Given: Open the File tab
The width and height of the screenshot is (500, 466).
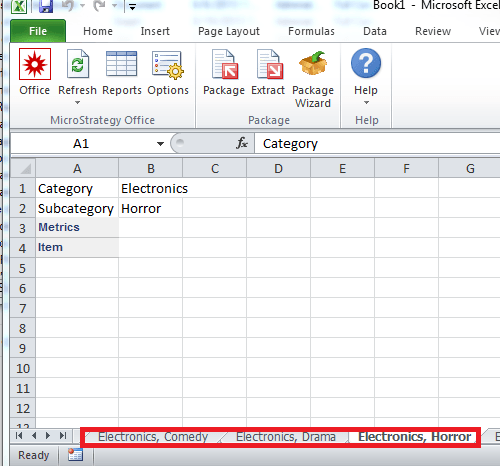Looking at the screenshot, I should (38, 31).
